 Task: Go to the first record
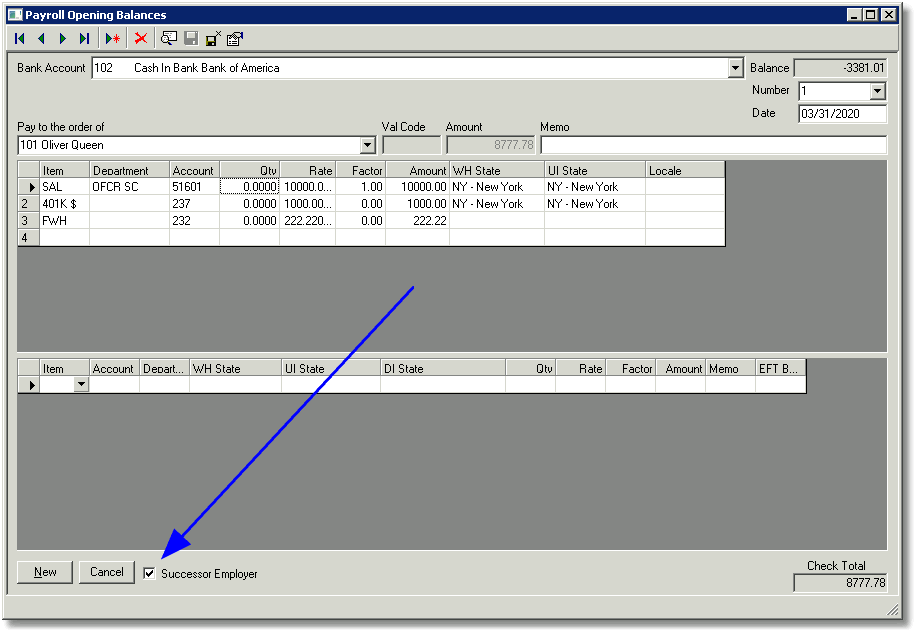tap(20, 39)
